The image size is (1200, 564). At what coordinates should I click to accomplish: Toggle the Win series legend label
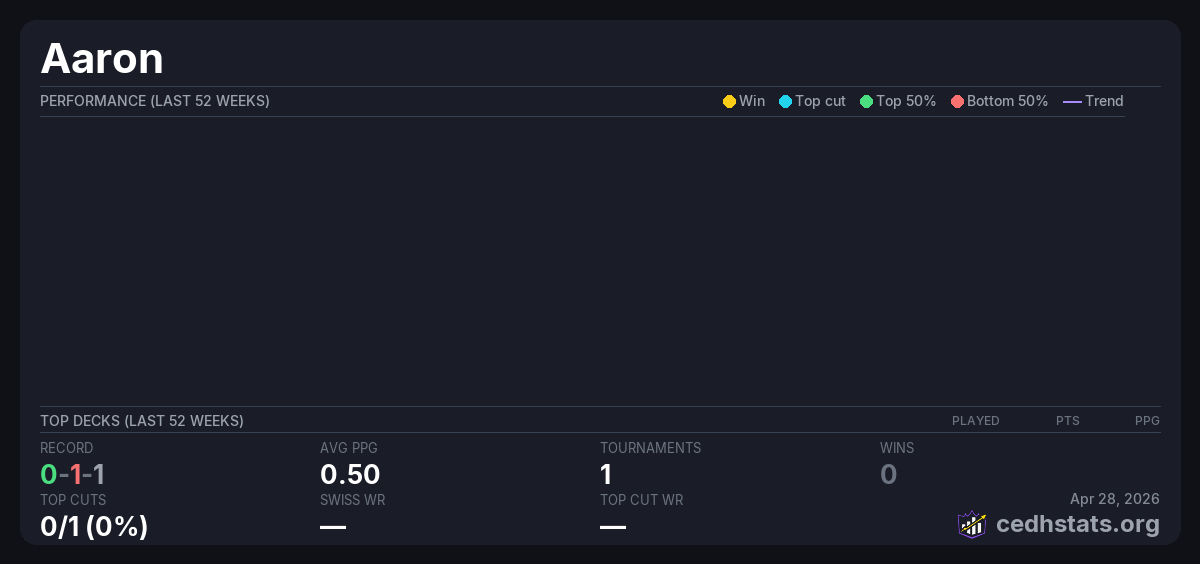(x=752, y=101)
